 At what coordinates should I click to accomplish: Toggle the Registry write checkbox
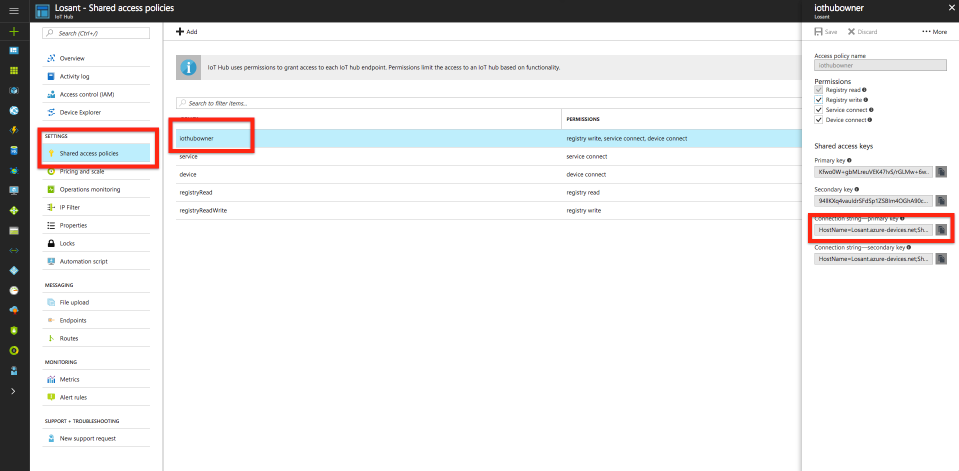coord(819,100)
